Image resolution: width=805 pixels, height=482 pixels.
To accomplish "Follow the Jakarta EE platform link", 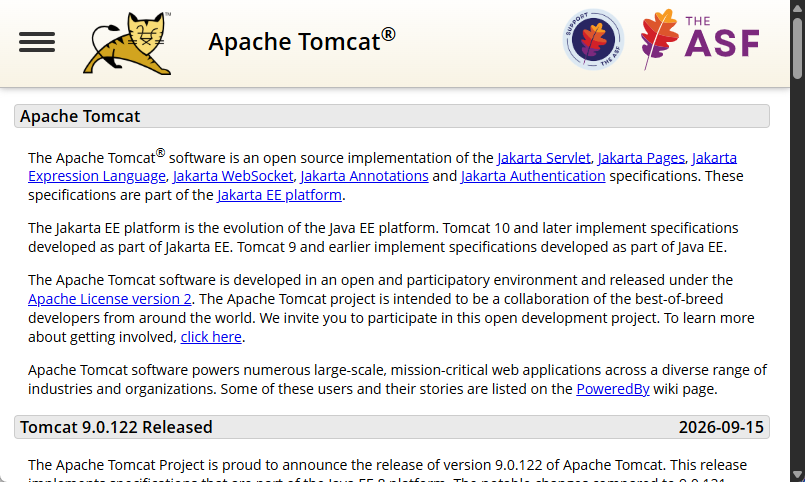I will (x=279, y=195).
